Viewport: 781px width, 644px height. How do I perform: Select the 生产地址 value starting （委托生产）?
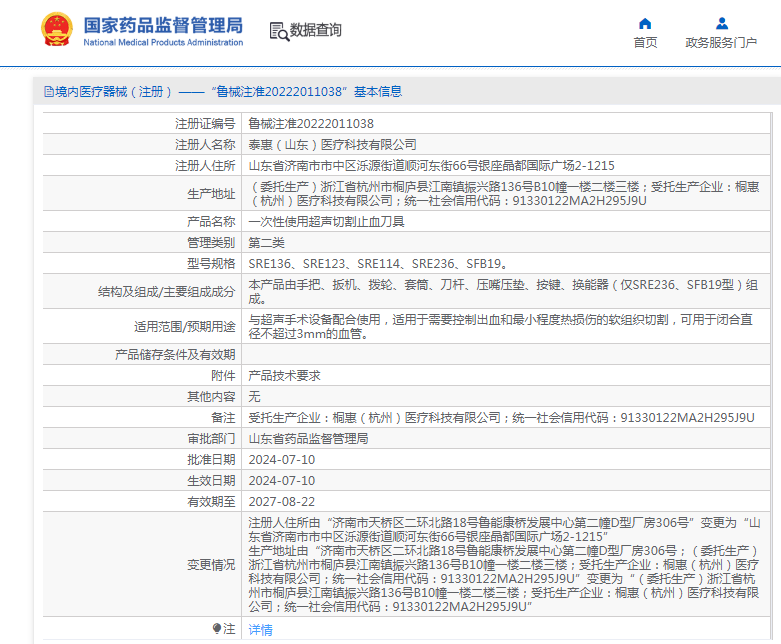tap(504, 194)
